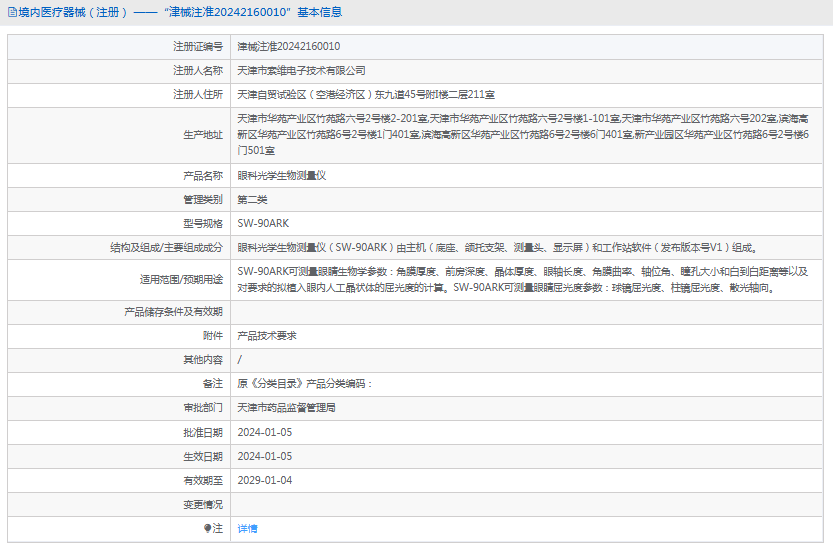Viewport: 833px width, 545px height.
Task: Open the 详情 link
Action: click(x=247, y=529)
